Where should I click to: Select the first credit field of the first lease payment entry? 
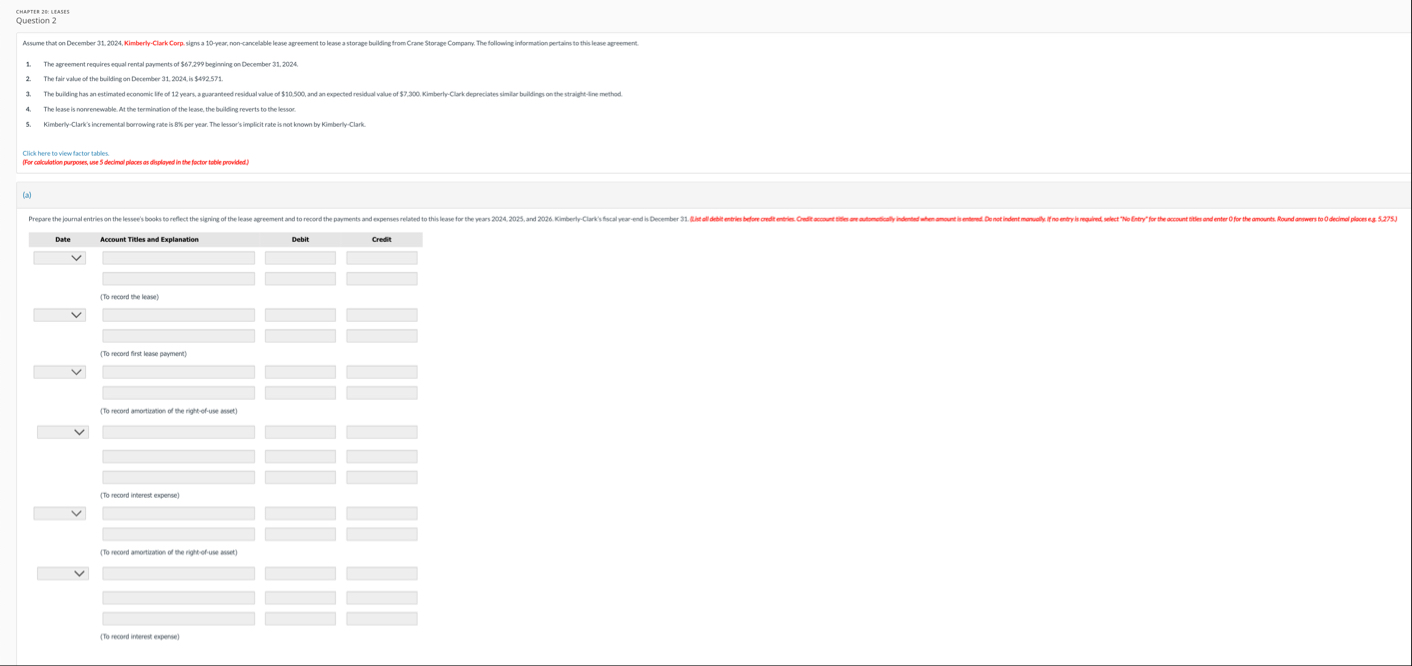pos(382,315)
